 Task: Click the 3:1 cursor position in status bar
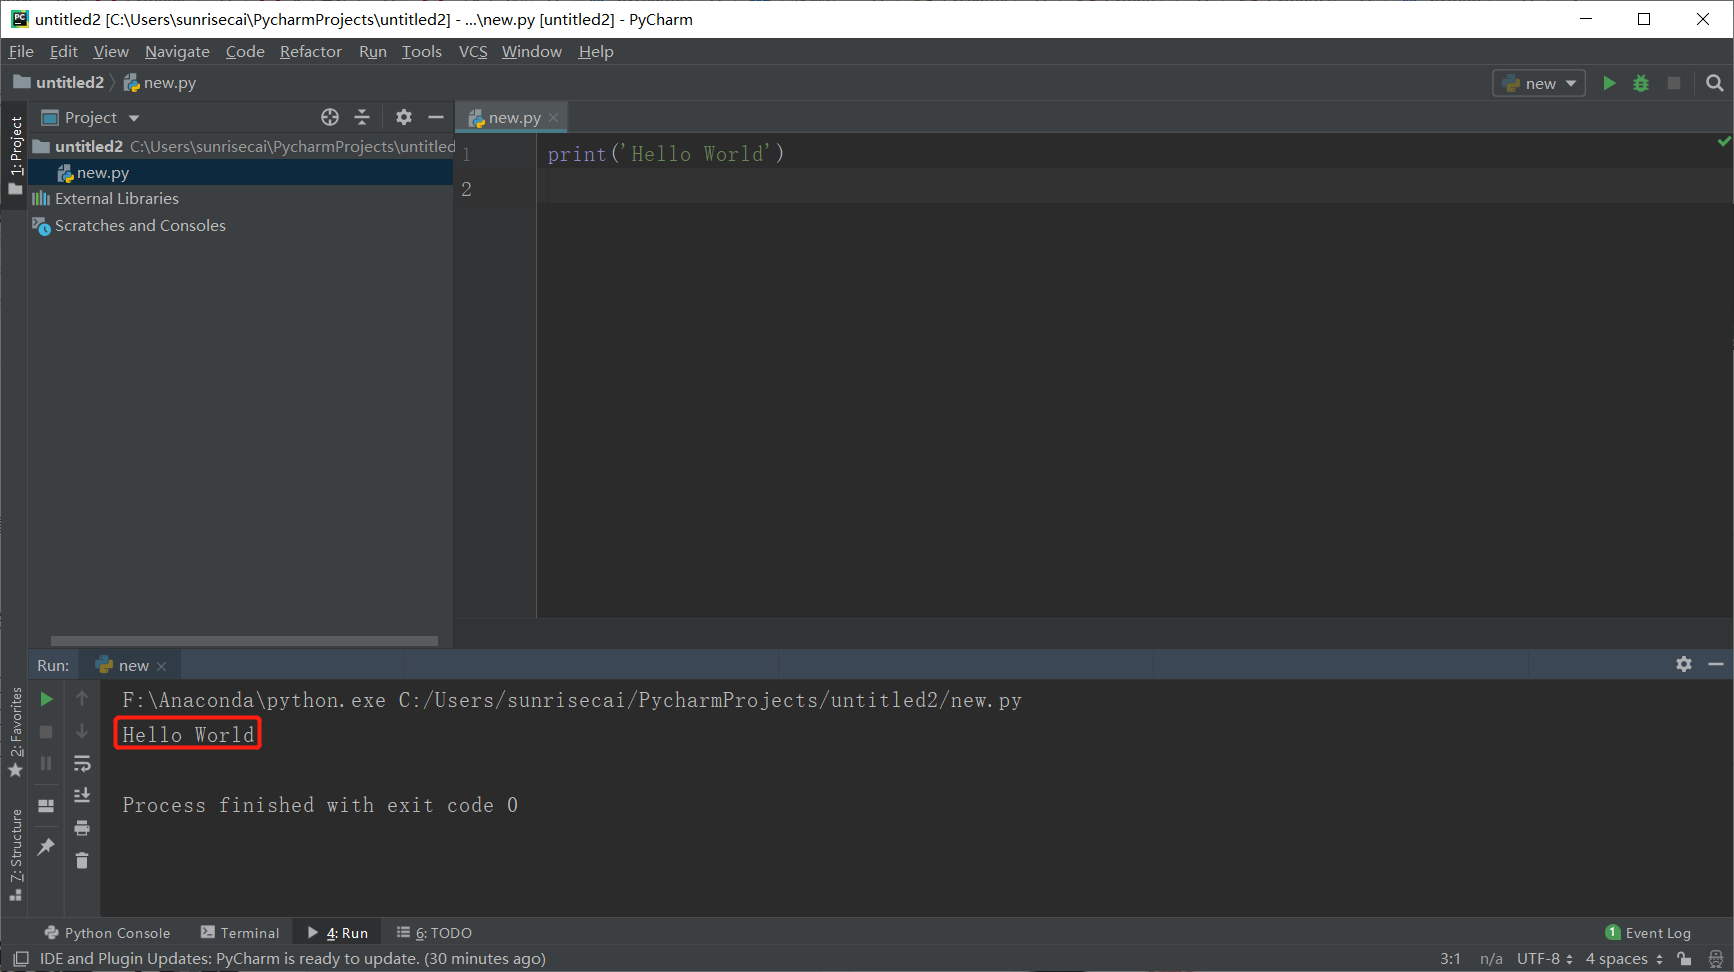pos(1450,959)
